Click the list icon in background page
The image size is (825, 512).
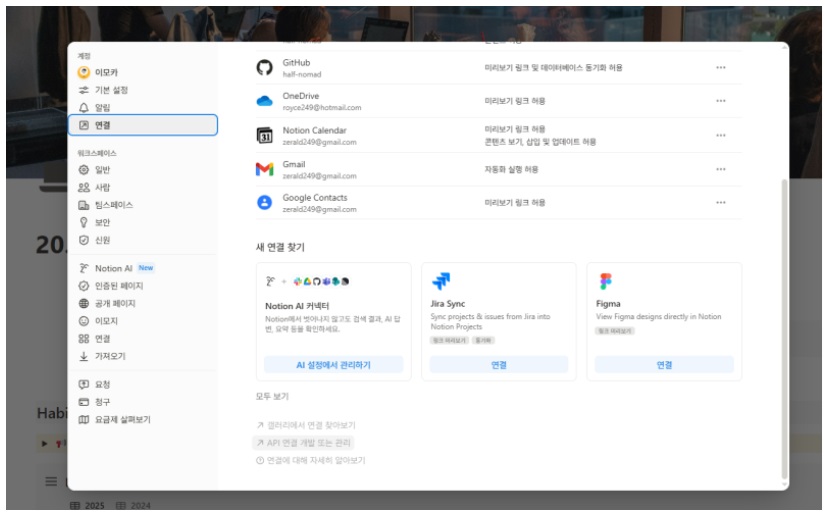pyautogui.click(x=51, y=481)
